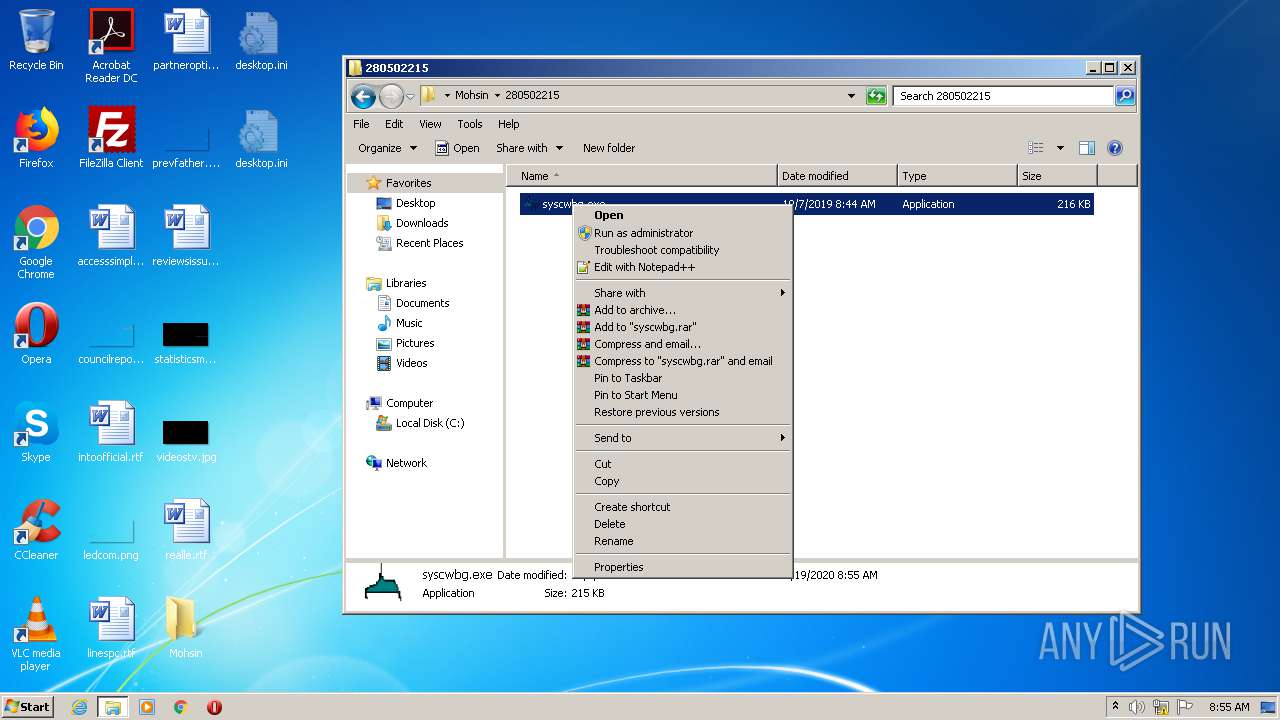Click Chrome icon in the taskbar
The height and width of the screenshot is (720, 1280).
pos(180,707)
